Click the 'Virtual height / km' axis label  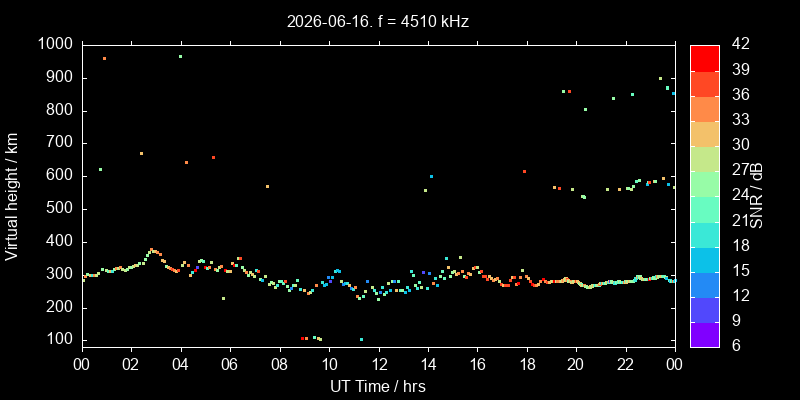pyautogui.click(x=12, y=196)
